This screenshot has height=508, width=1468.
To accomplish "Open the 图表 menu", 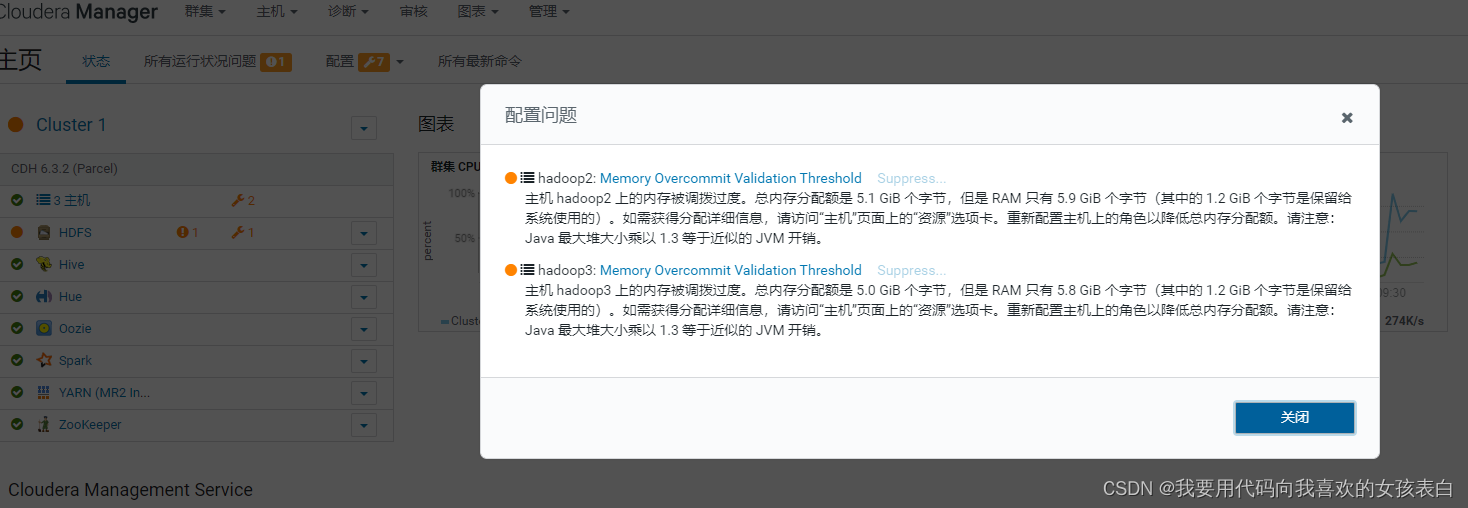I will point(477,11).
